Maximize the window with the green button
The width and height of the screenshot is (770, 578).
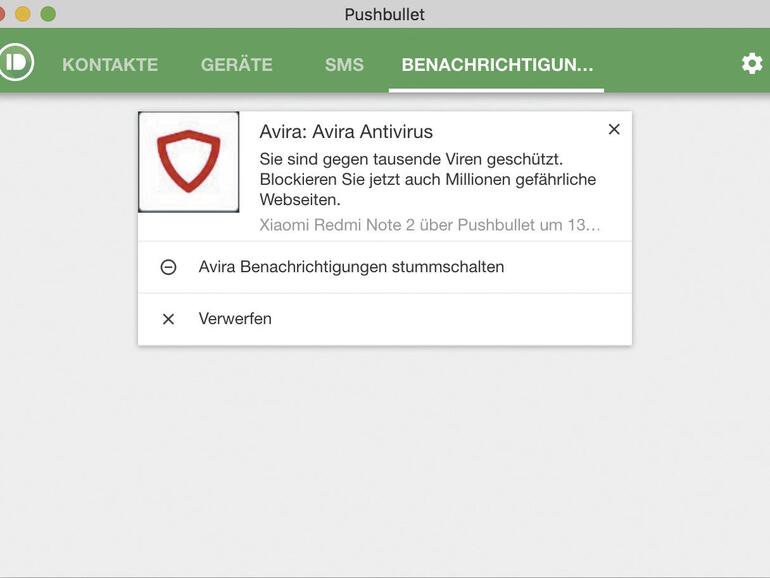click(48, 14)
